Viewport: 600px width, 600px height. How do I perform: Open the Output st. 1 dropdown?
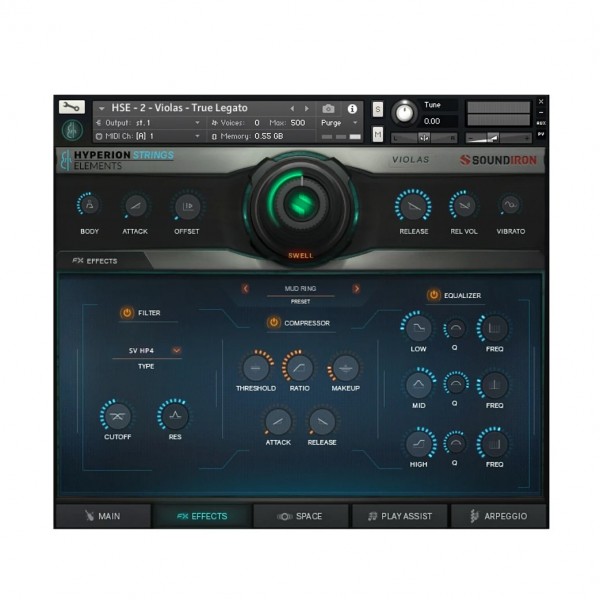coord(148,123)
